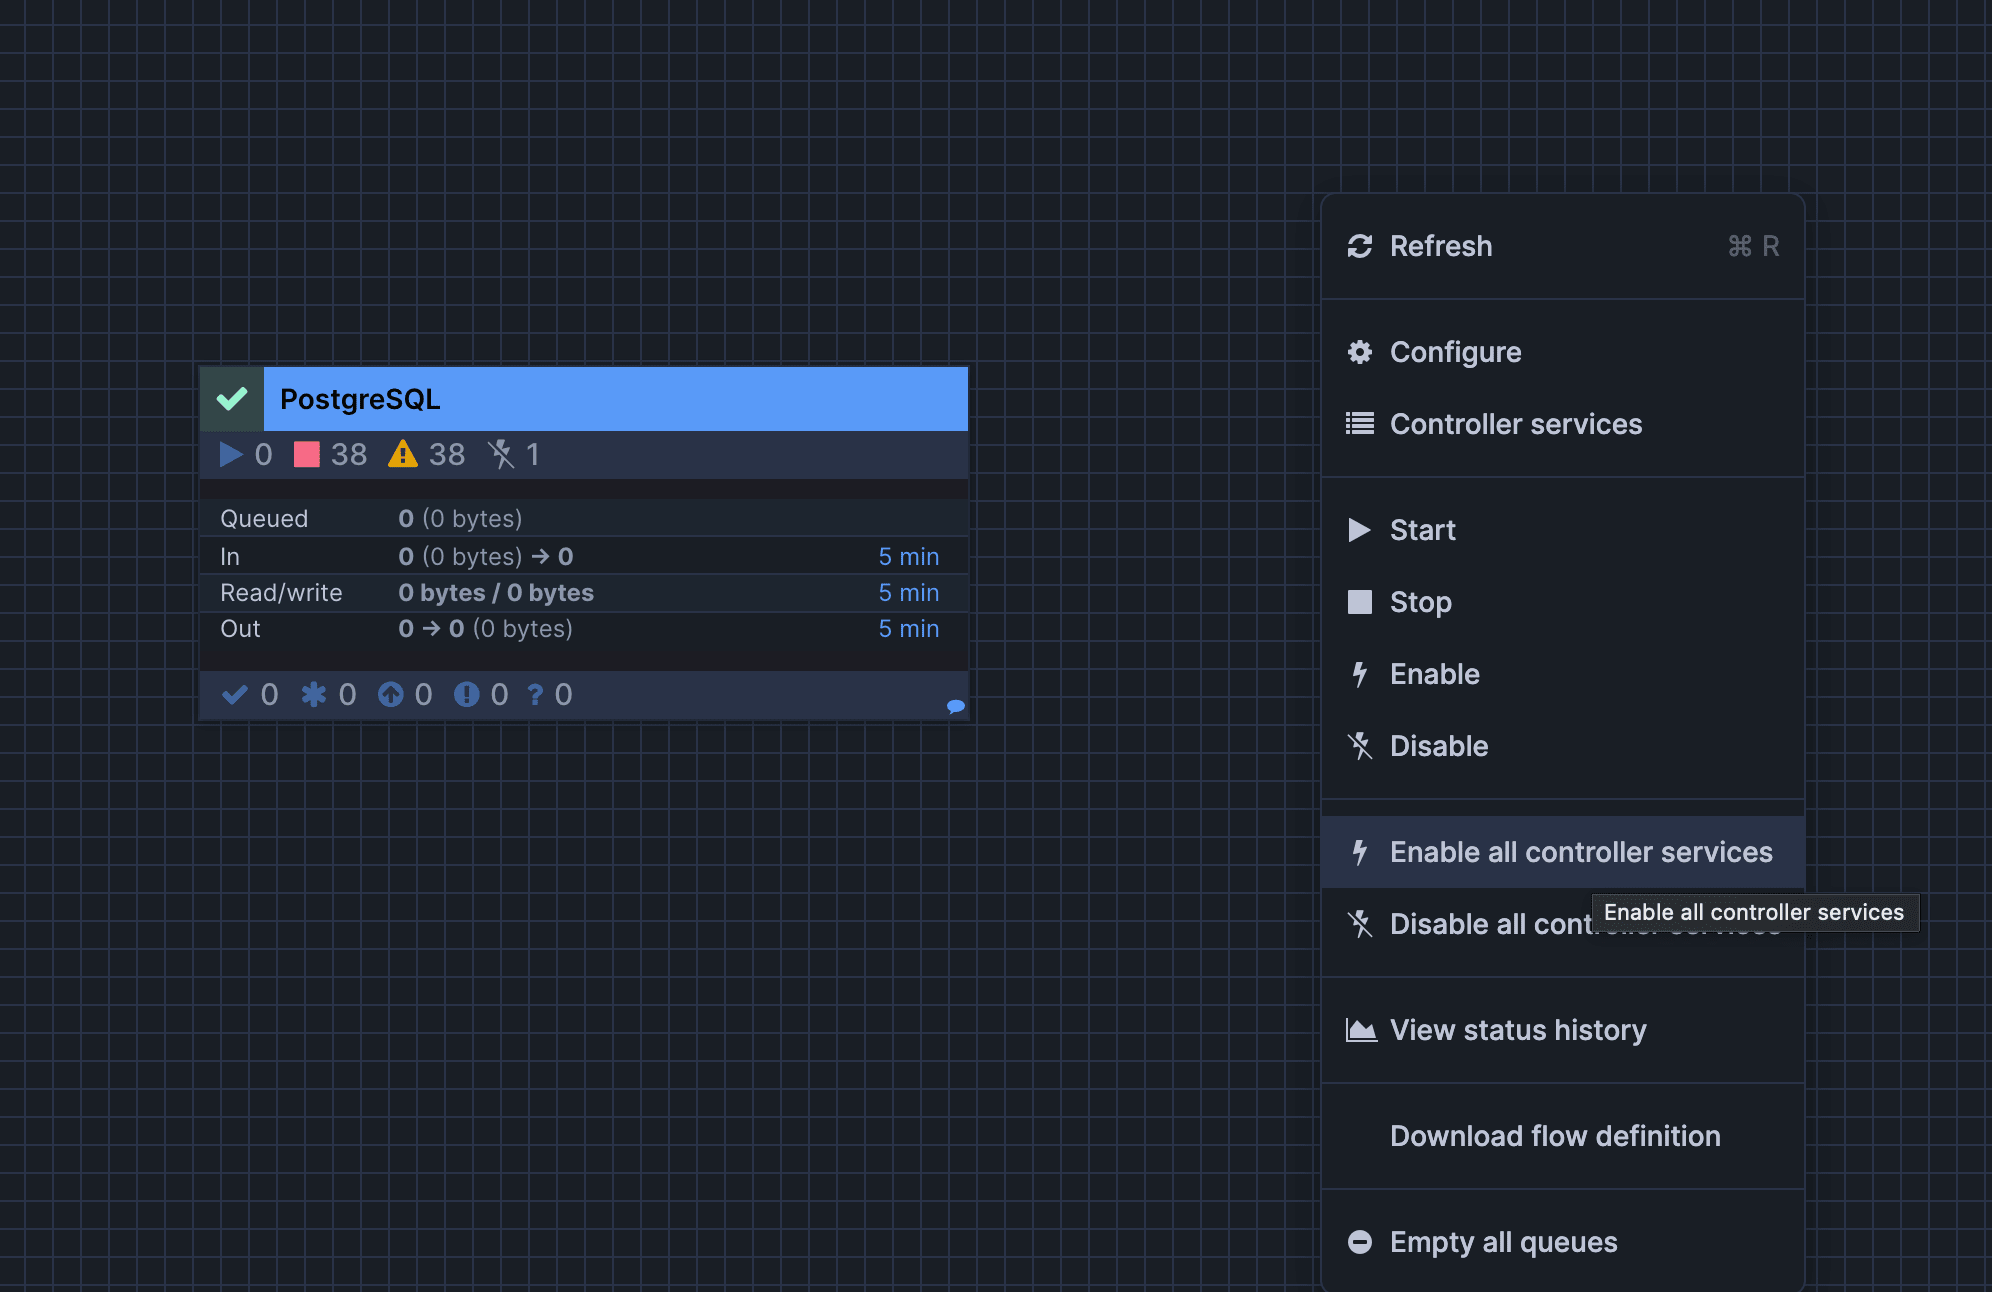1992x1292 pixels.
Task: Click the '0 bytes / 0 bytes' Read/write value
Action: (x=496, y=593)
